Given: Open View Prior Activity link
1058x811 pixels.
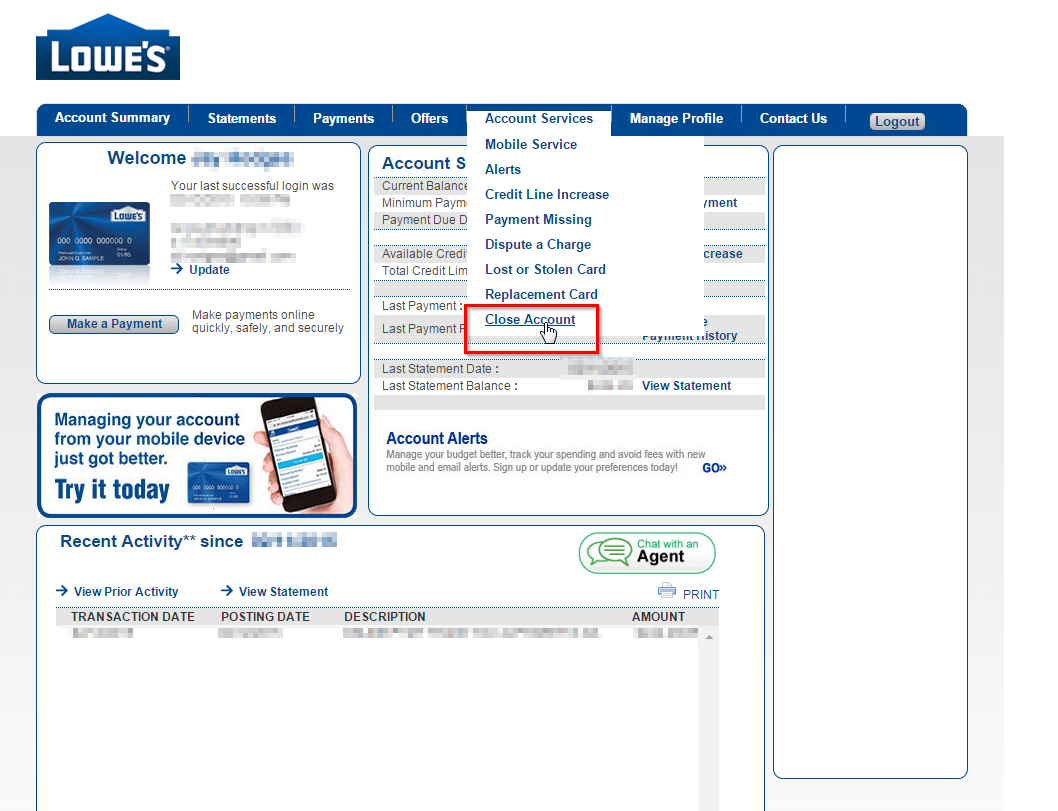Looking at the screenshot, I should [x=117, y=591].
